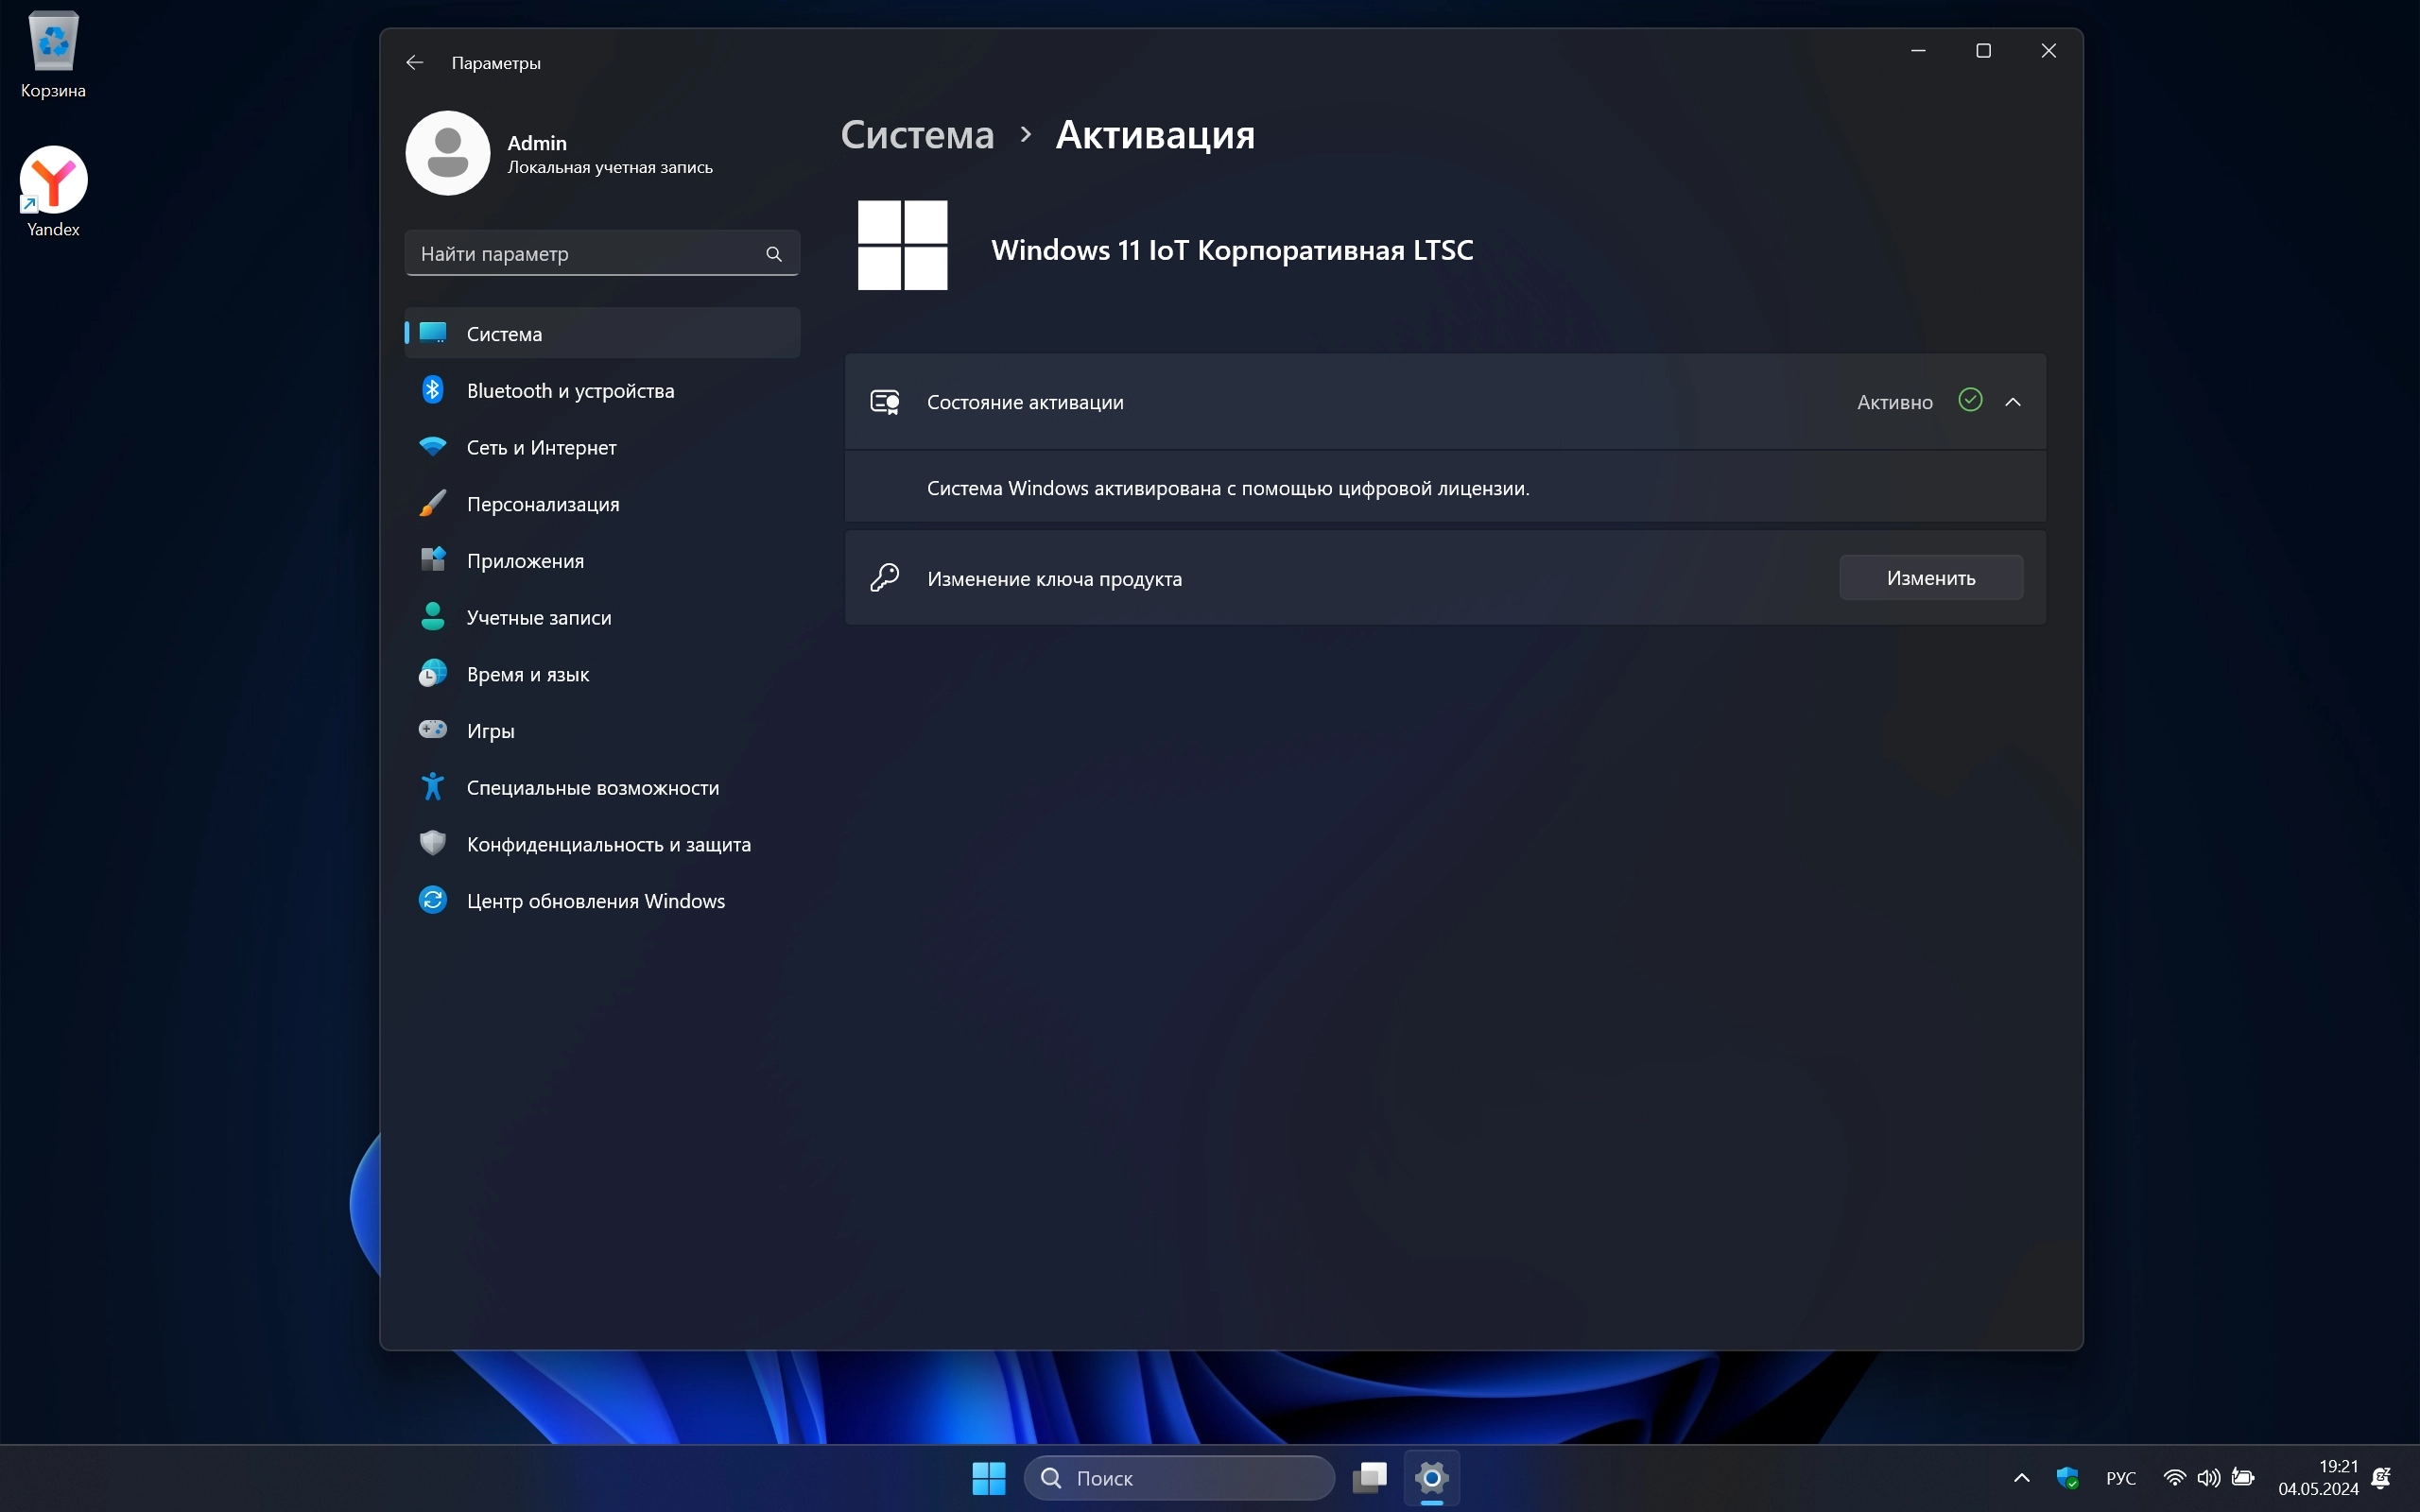This screenshot has width=2420, height=1512.
Task: Open Bluetooth и устройства settings
Action: 570,391
